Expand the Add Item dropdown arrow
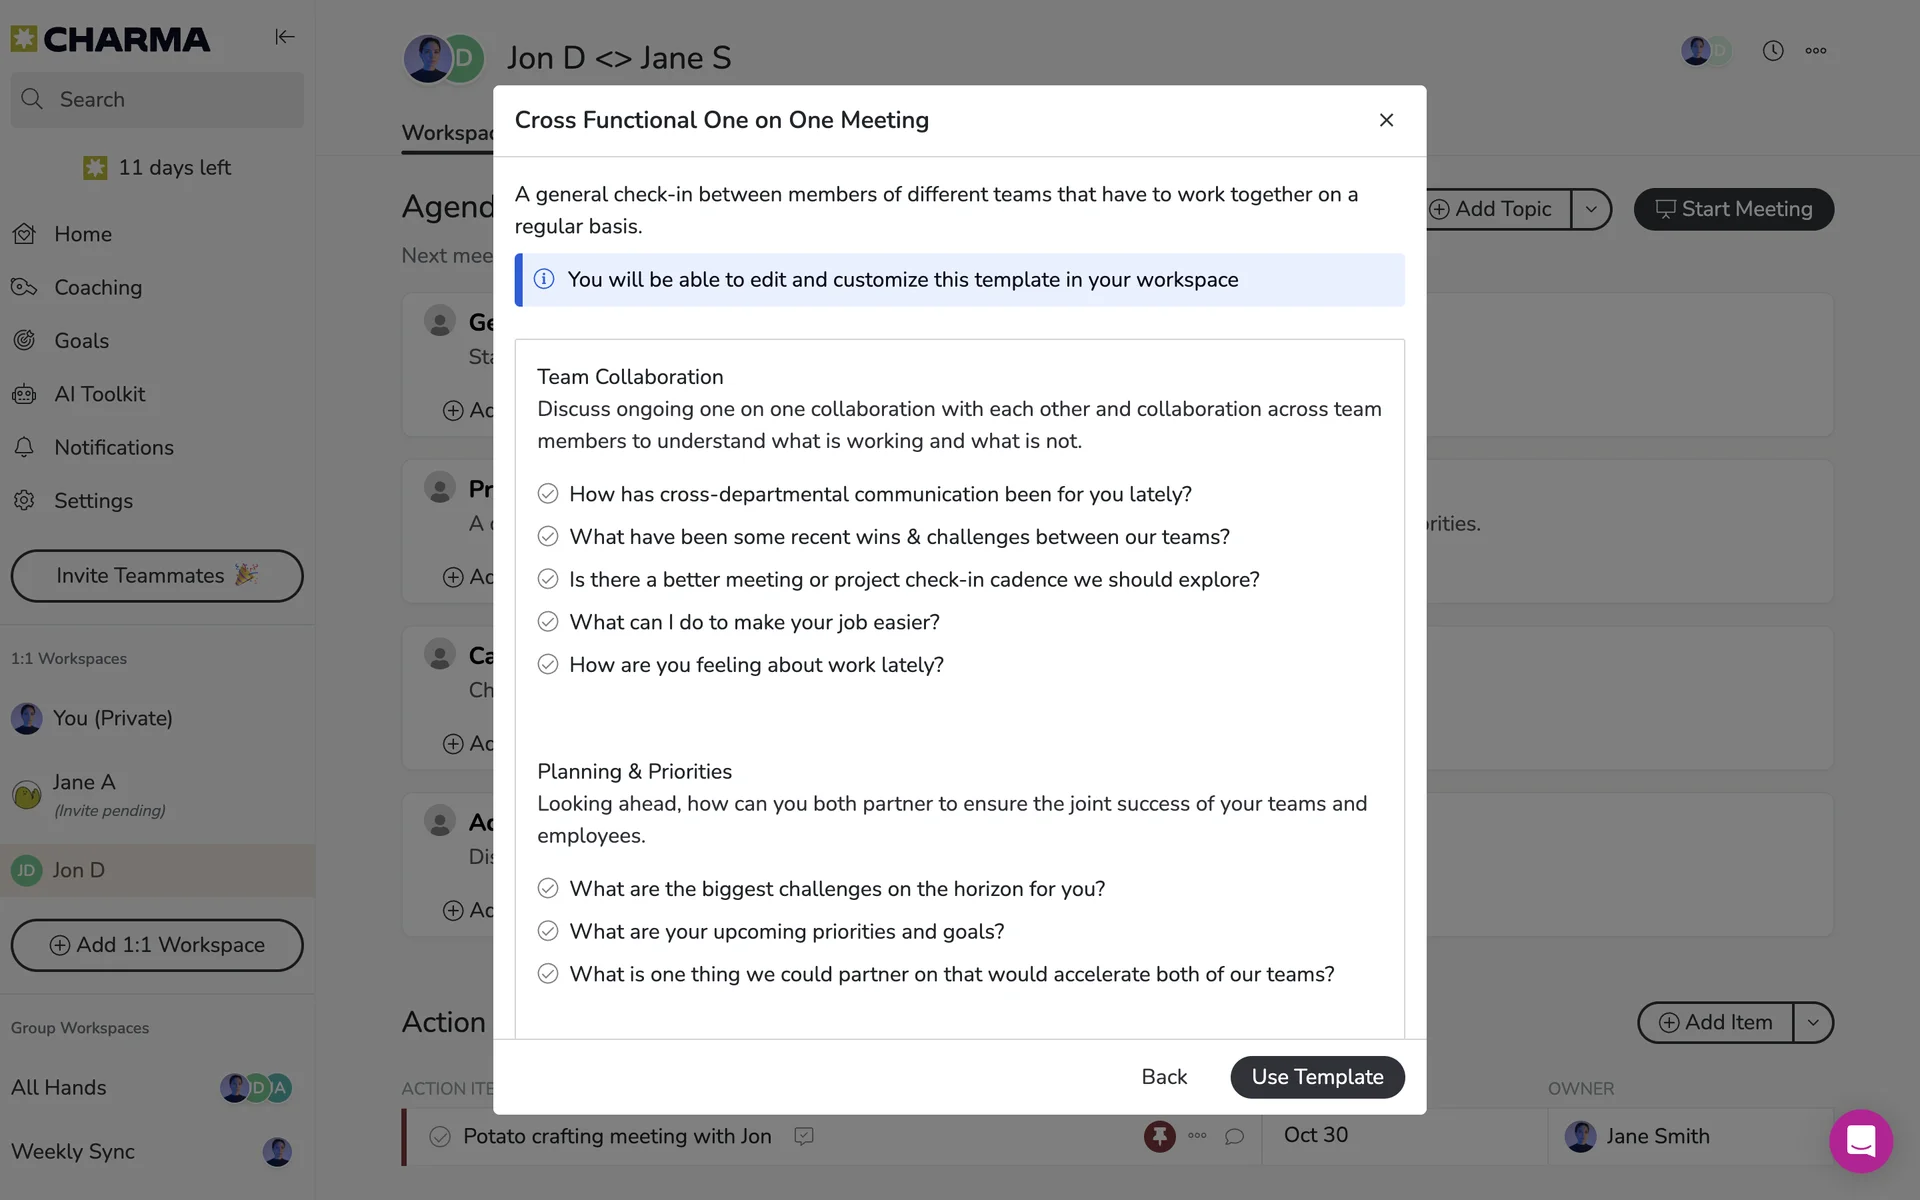 1812,1022
